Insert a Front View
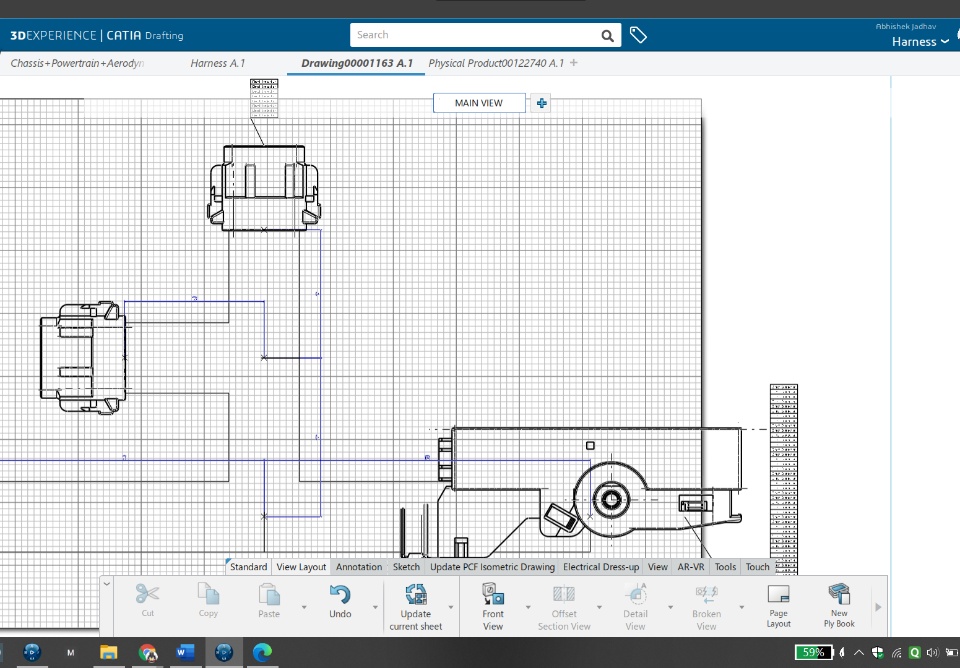Image resolution: width=960 pixels, height=668 pixels. (493, 594)
